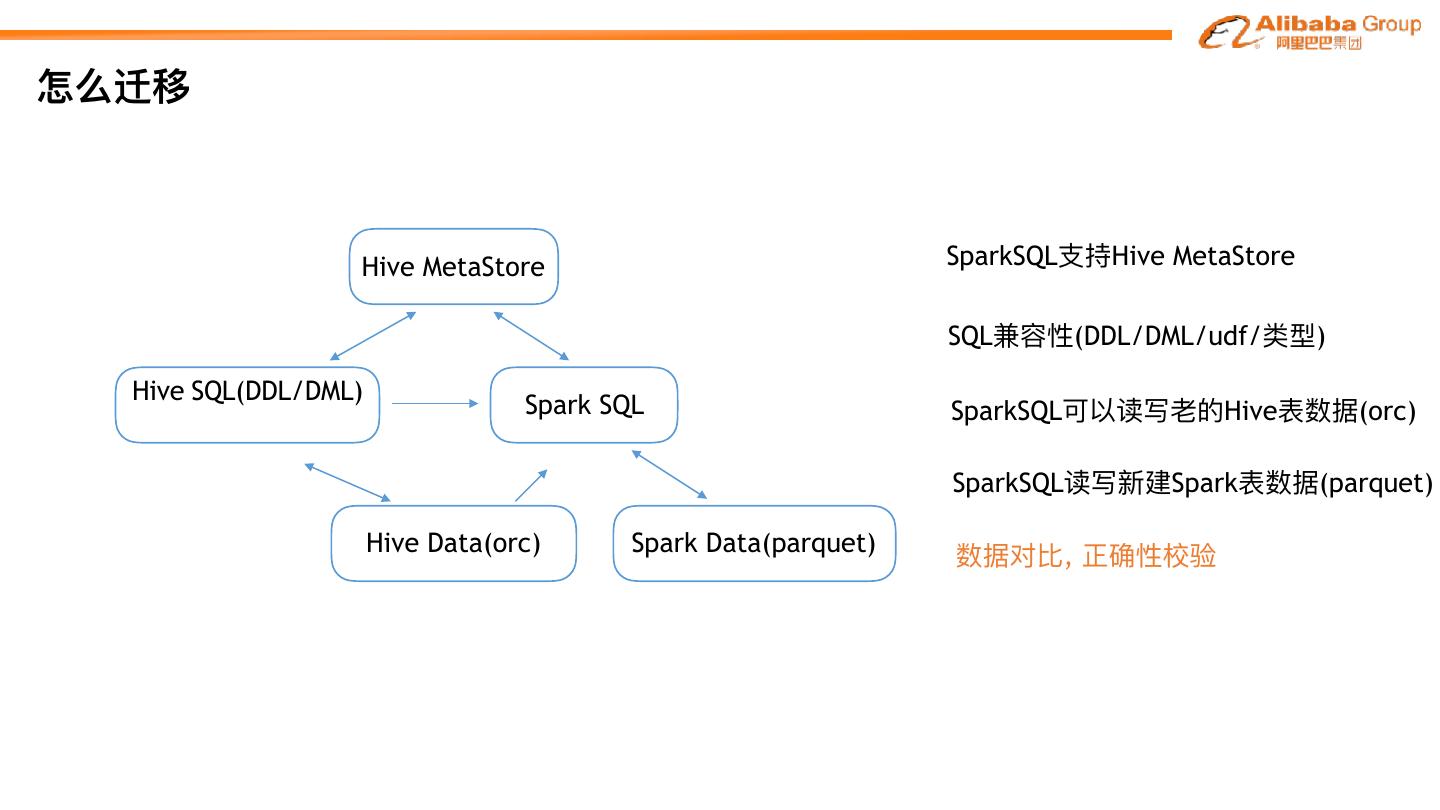Click the Spark SQL box
This screenshot has height=810, width=1440.
coord(584,405)
